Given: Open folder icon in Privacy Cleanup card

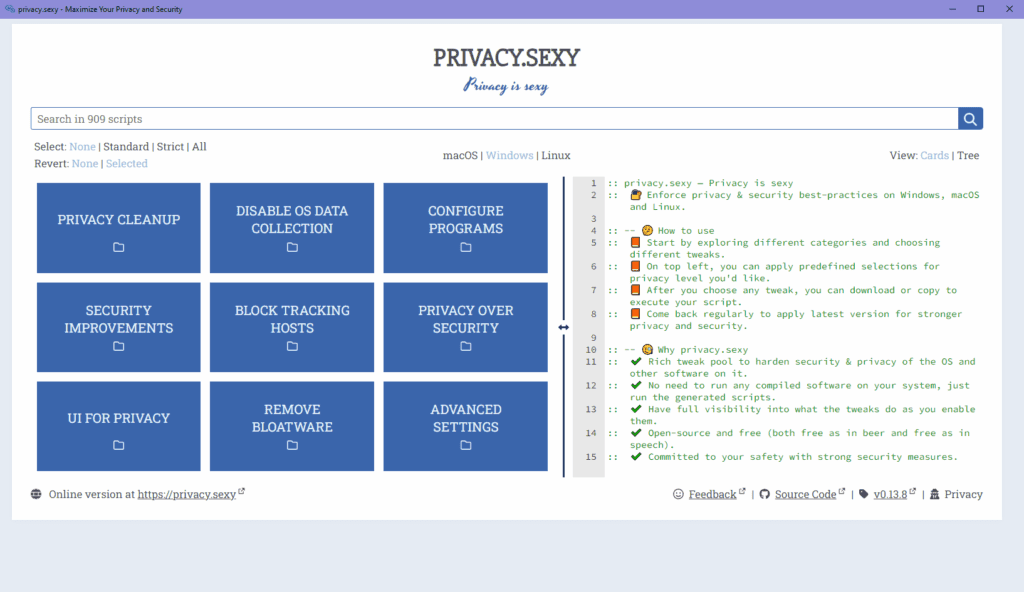Looking at the screenshot, I should tap(118, 247).
